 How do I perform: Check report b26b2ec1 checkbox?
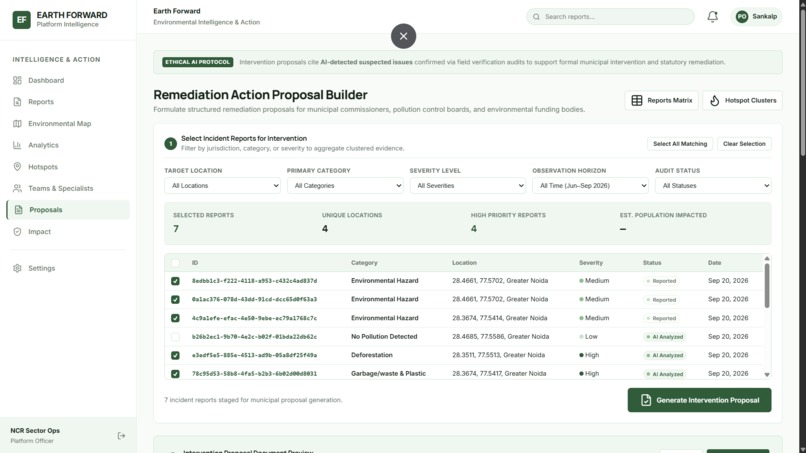coord(175,337)
